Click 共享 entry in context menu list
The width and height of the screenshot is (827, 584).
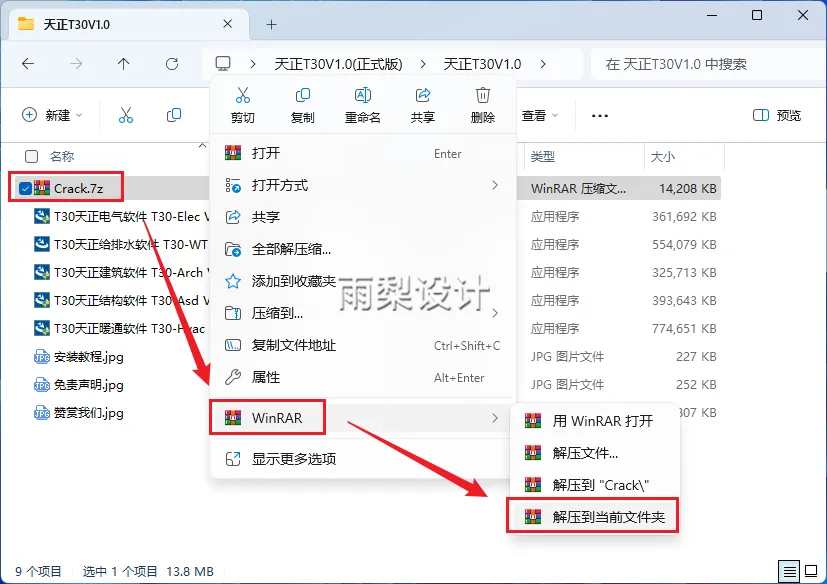pos(362,217)
